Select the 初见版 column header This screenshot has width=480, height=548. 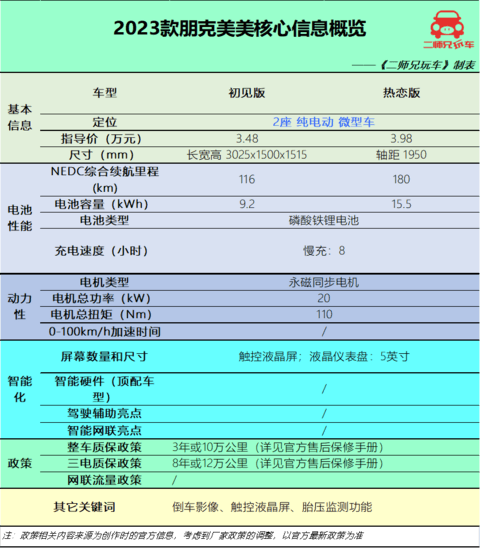(x=247, y=93)
